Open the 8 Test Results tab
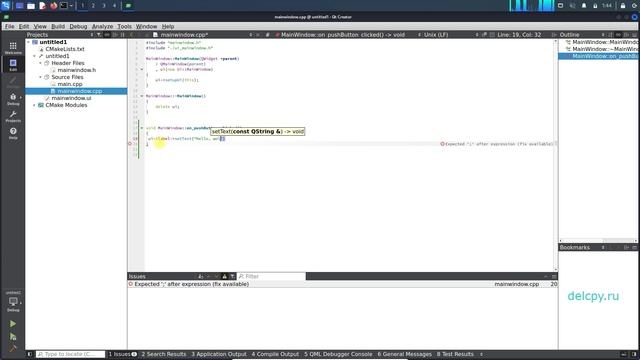 pos(455,354)
